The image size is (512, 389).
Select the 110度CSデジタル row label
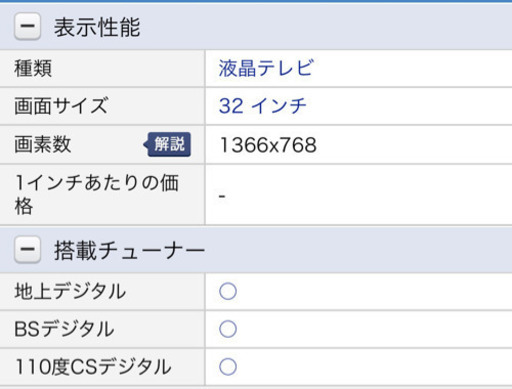93,367
